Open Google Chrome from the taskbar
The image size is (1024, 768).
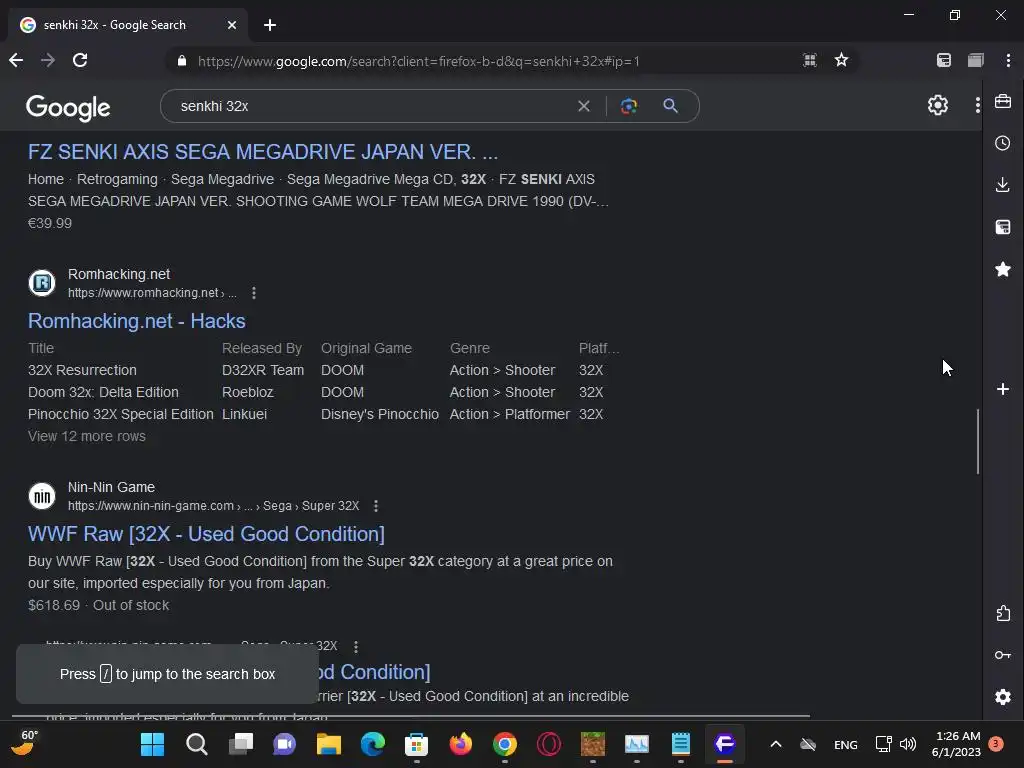(505, 744)
